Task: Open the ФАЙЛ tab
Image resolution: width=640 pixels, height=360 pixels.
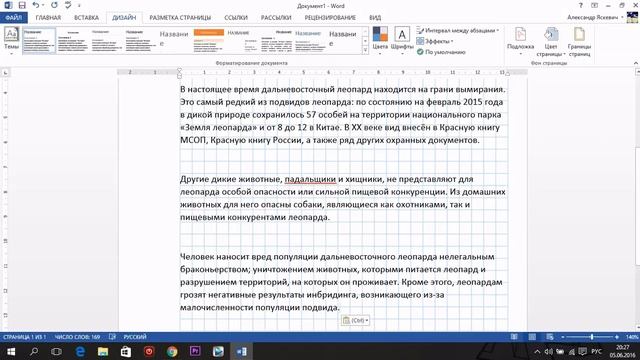Action: [x=14, y=18]
